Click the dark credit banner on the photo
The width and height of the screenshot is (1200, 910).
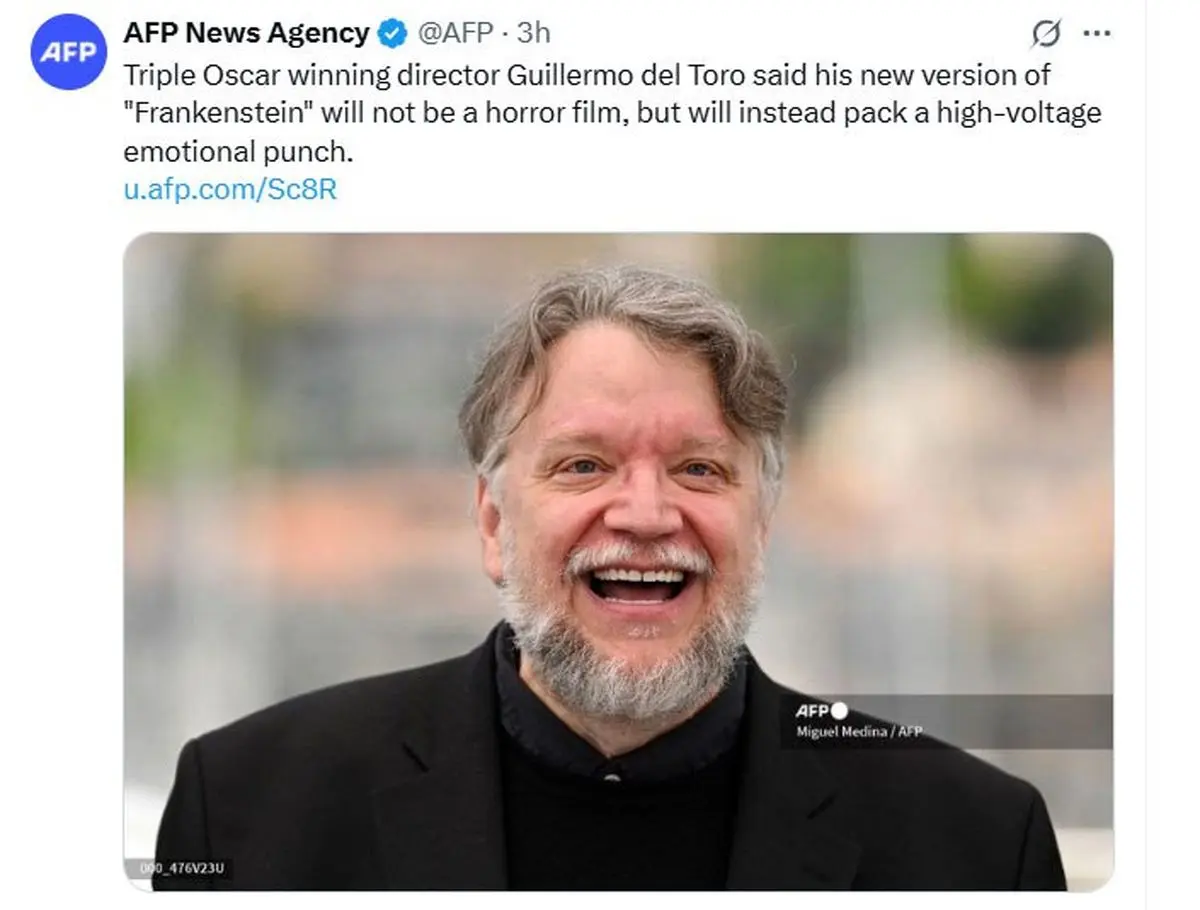click(x=946, y=721)
